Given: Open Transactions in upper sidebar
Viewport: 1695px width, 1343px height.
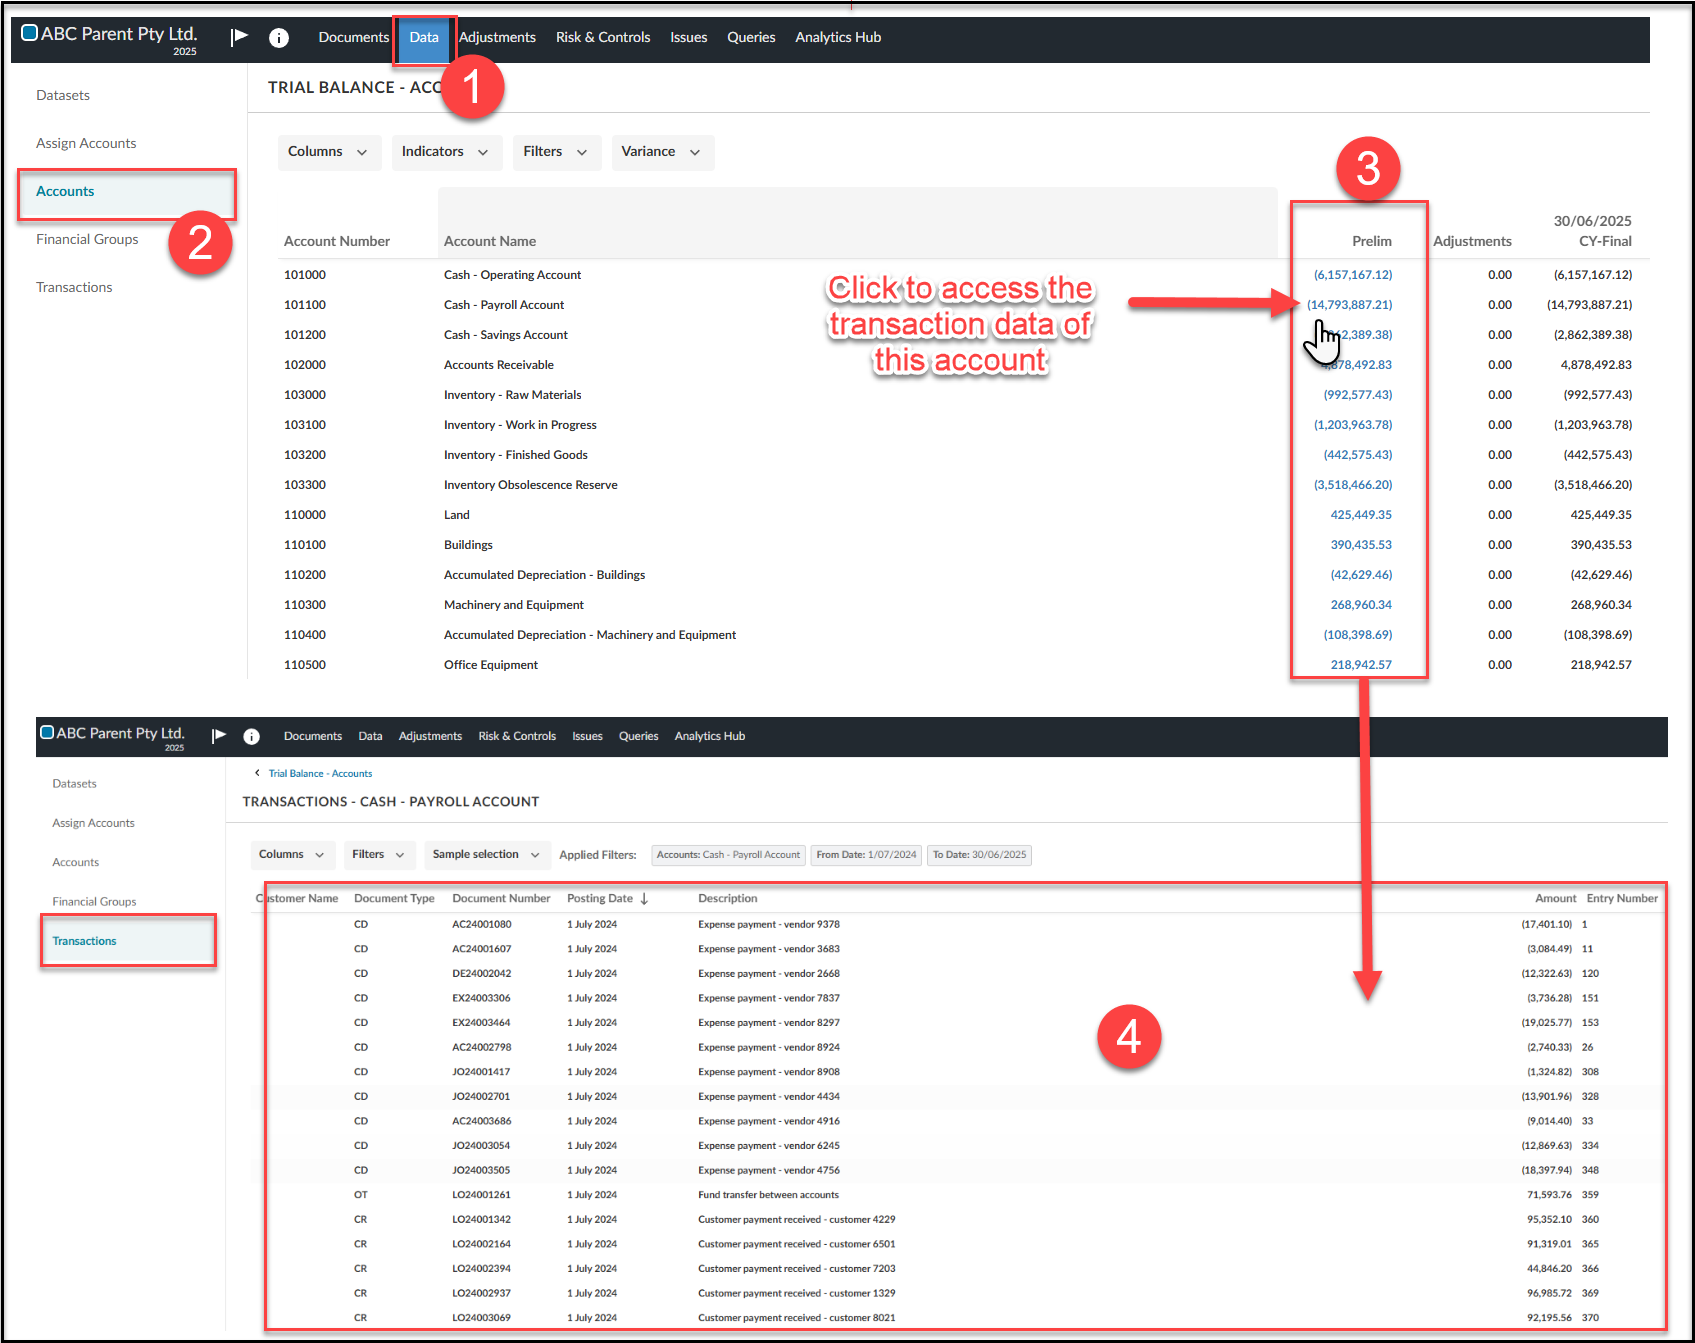Looking at the screenshot, I should tap(74, 287).
